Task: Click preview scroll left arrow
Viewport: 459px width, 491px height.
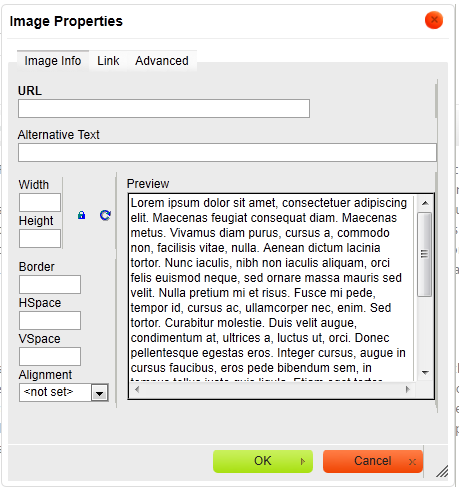Action: (x=137, y=389)
